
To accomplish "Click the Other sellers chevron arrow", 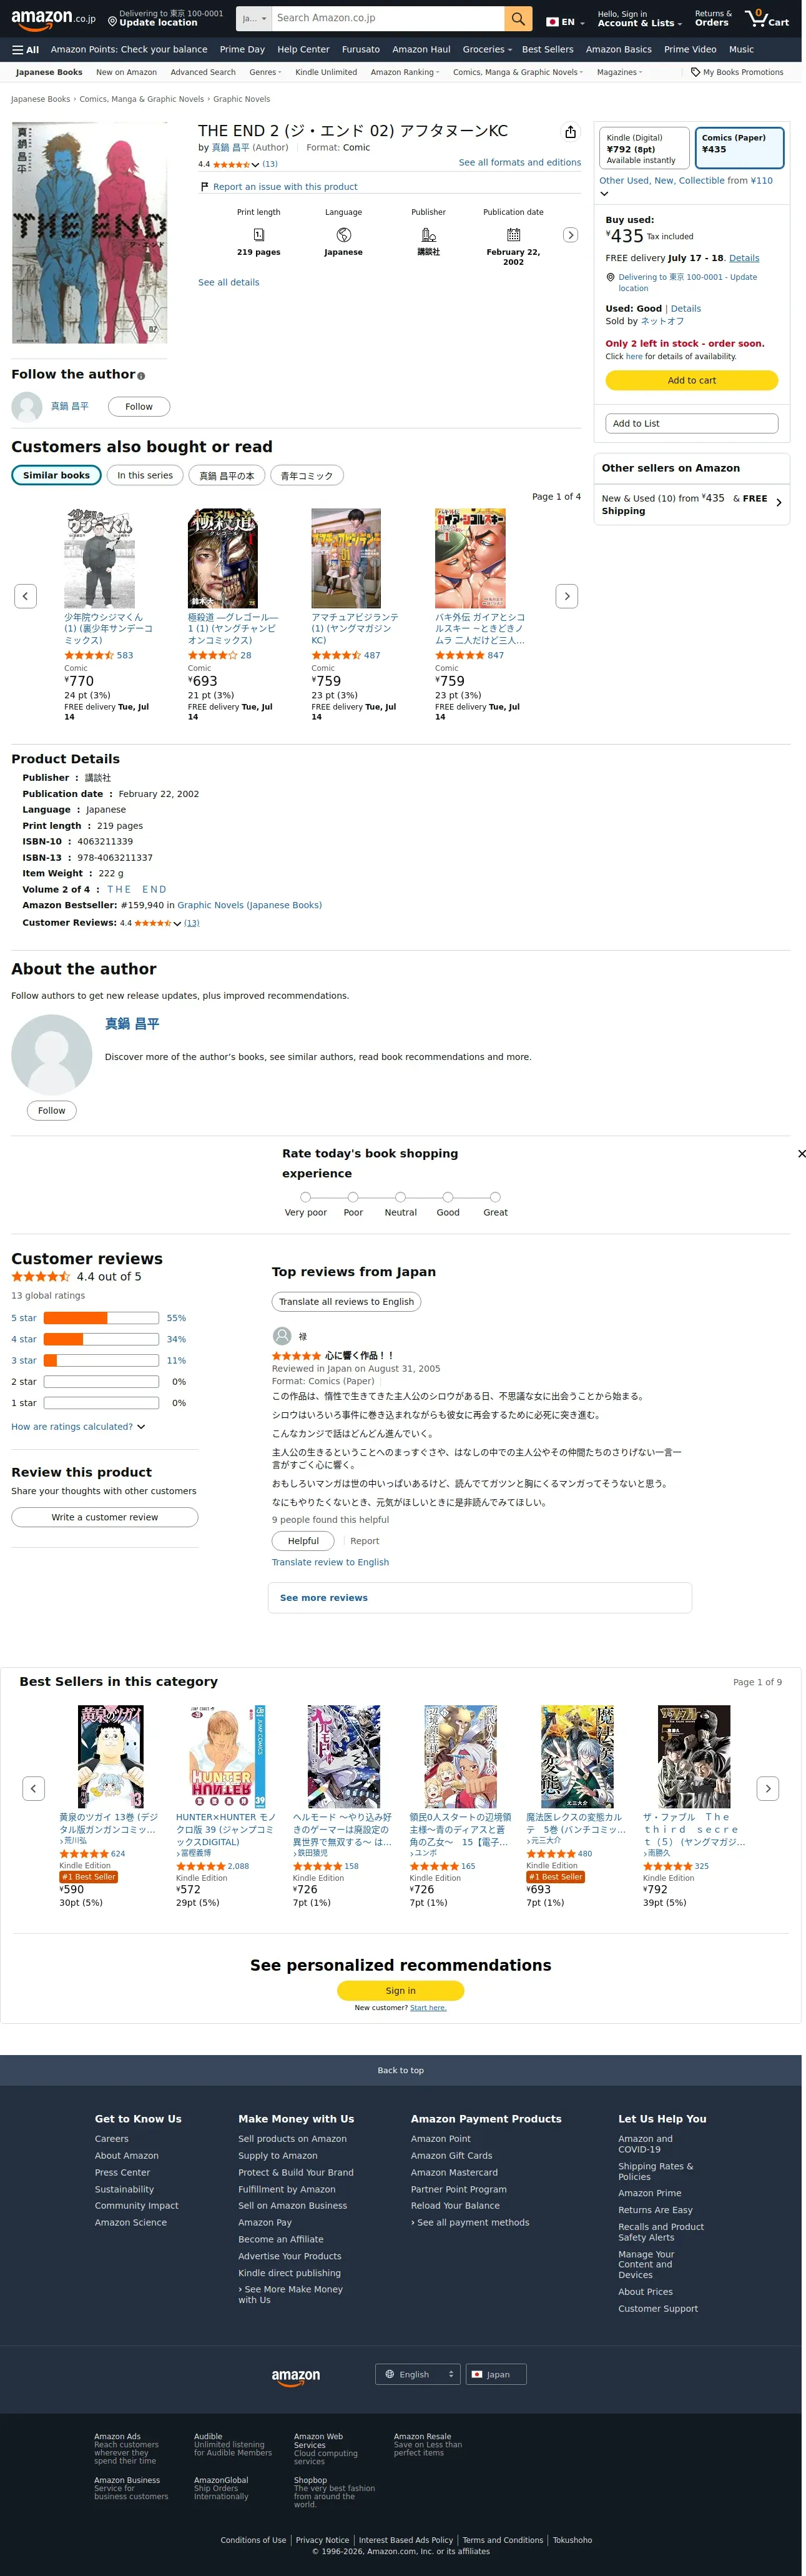I will coord(778,503).
